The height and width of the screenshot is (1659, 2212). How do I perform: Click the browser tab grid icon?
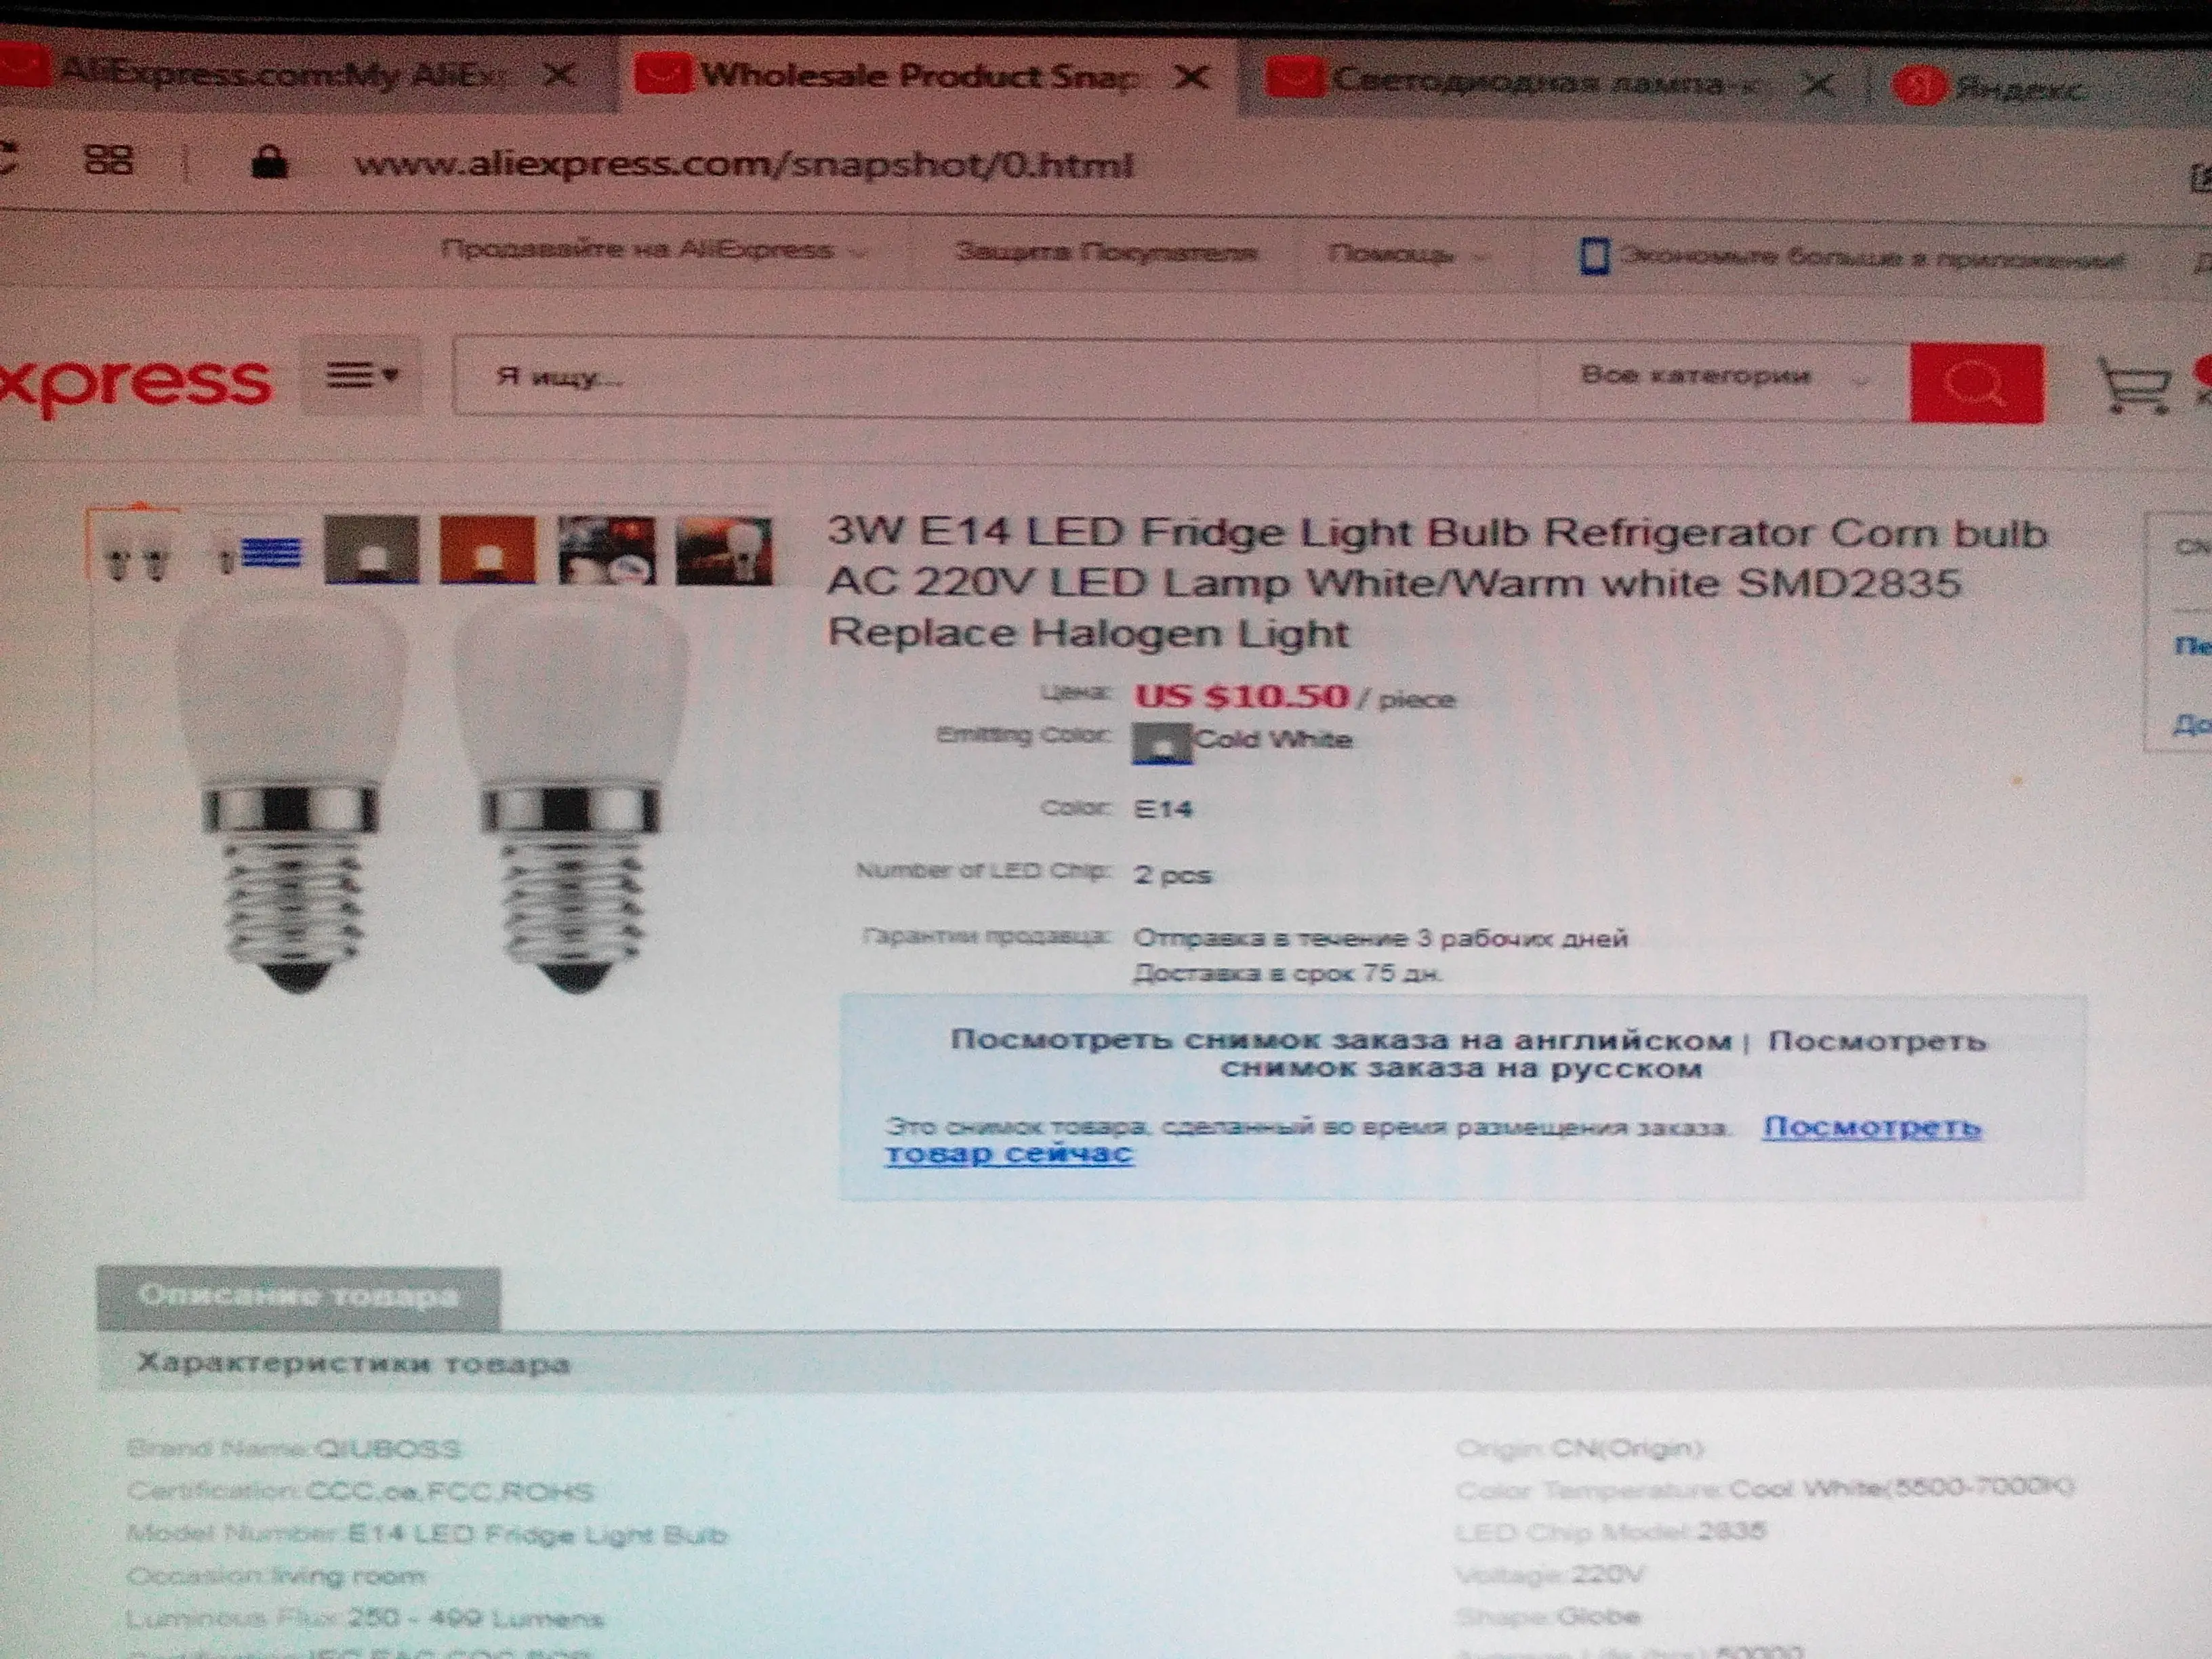point(109,159)
